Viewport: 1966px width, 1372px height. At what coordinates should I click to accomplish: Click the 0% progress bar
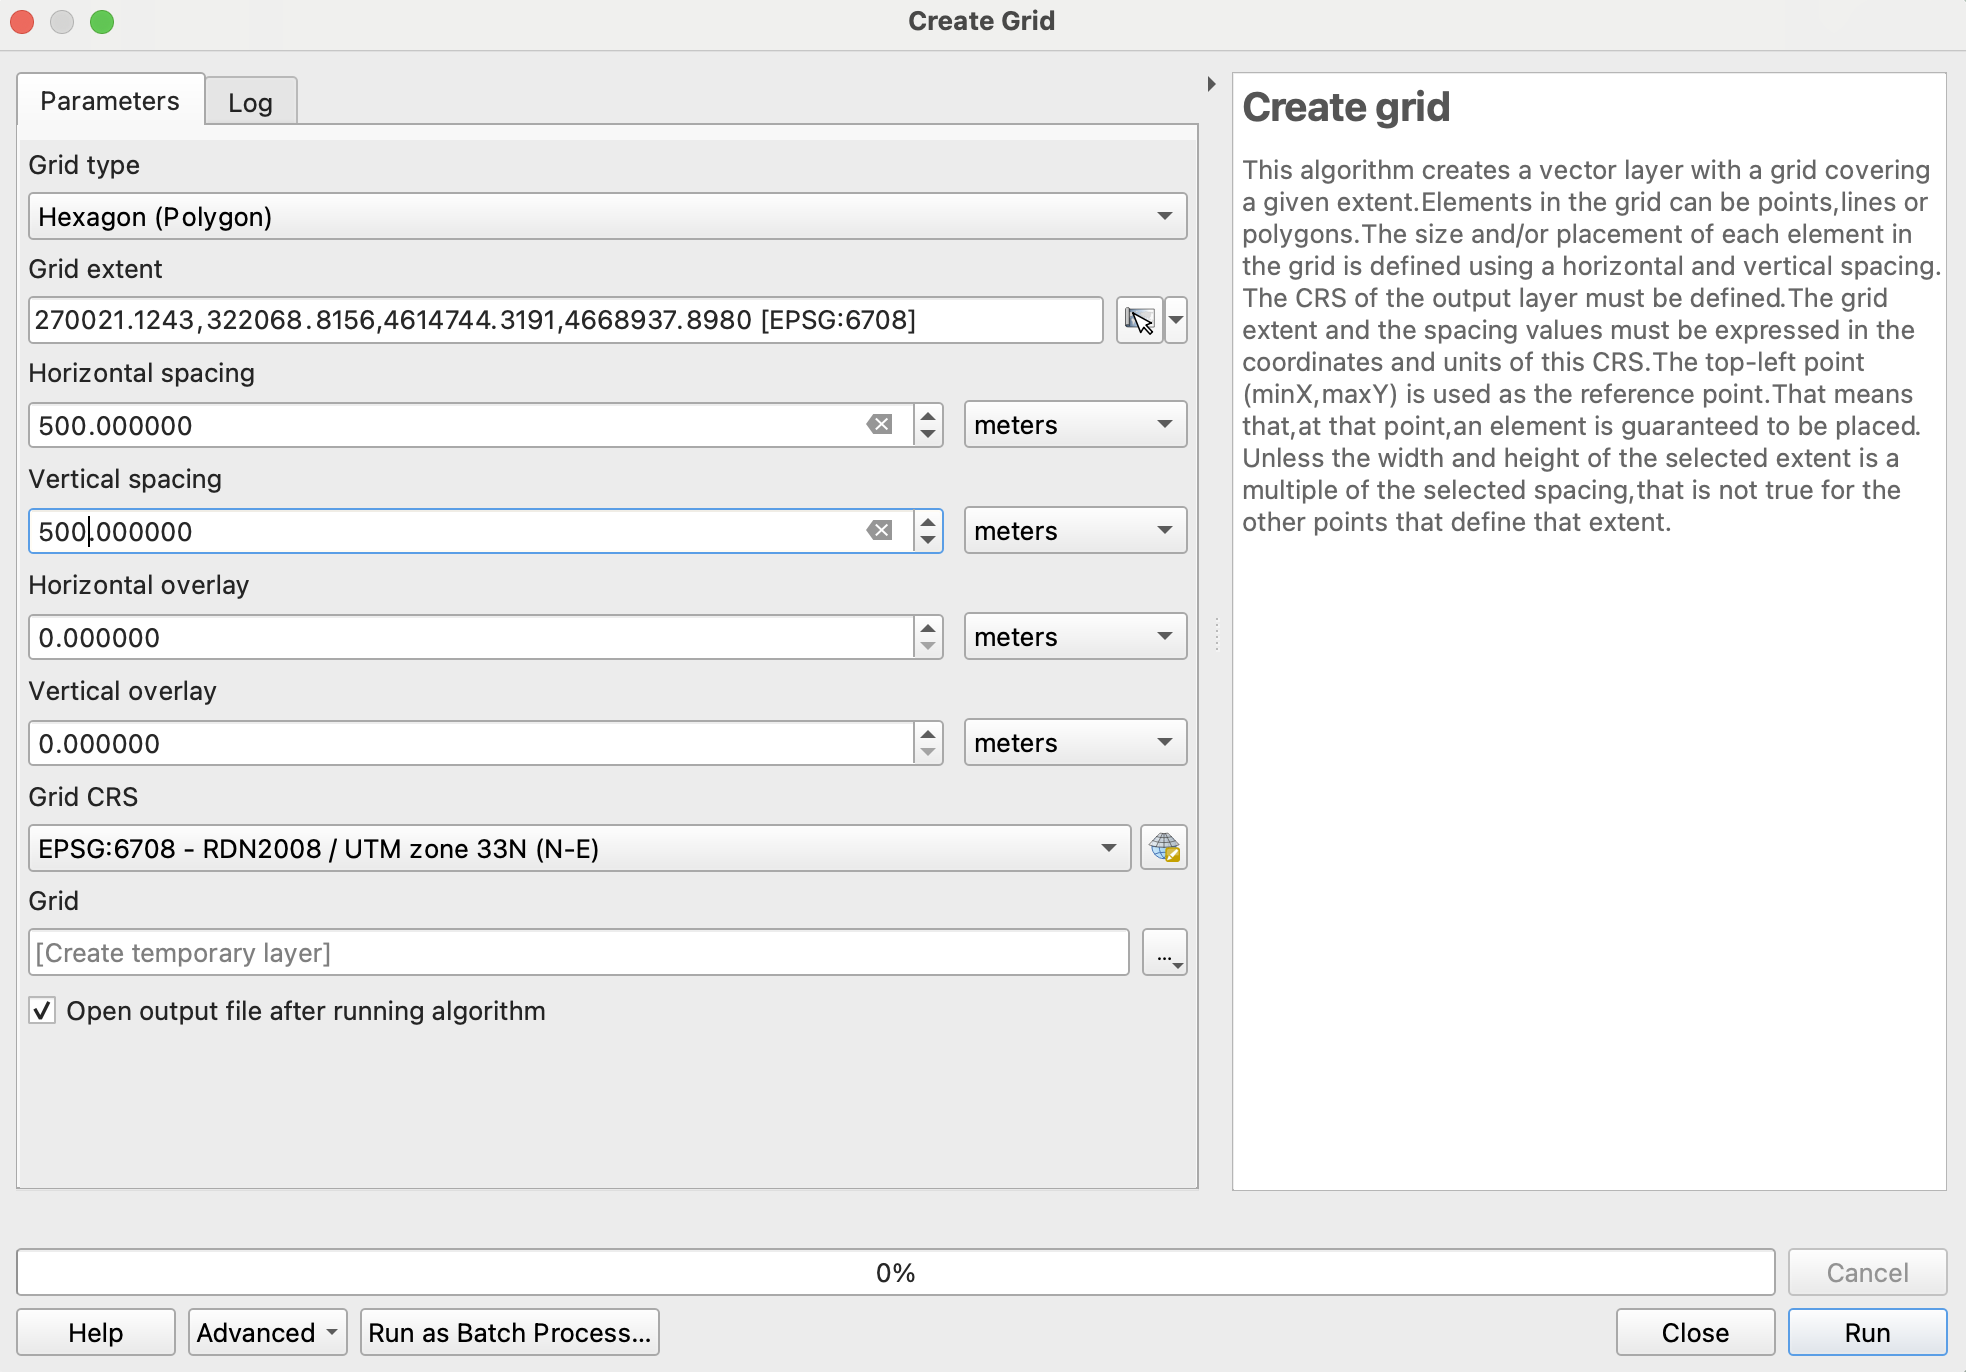coord(895,1273)
